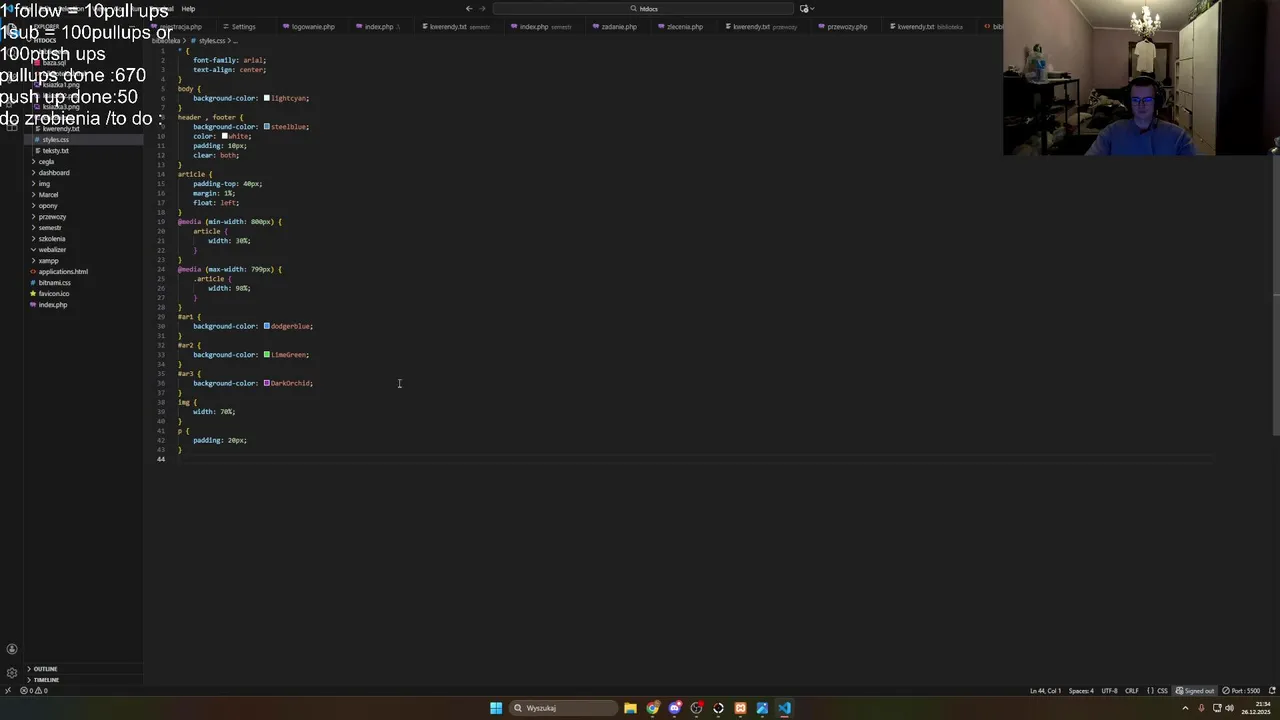Open the DarkOrchid color picker swatch
The height and width of the screenshot is (720, 1280).
pyautogui.click(x=266, y=383)
